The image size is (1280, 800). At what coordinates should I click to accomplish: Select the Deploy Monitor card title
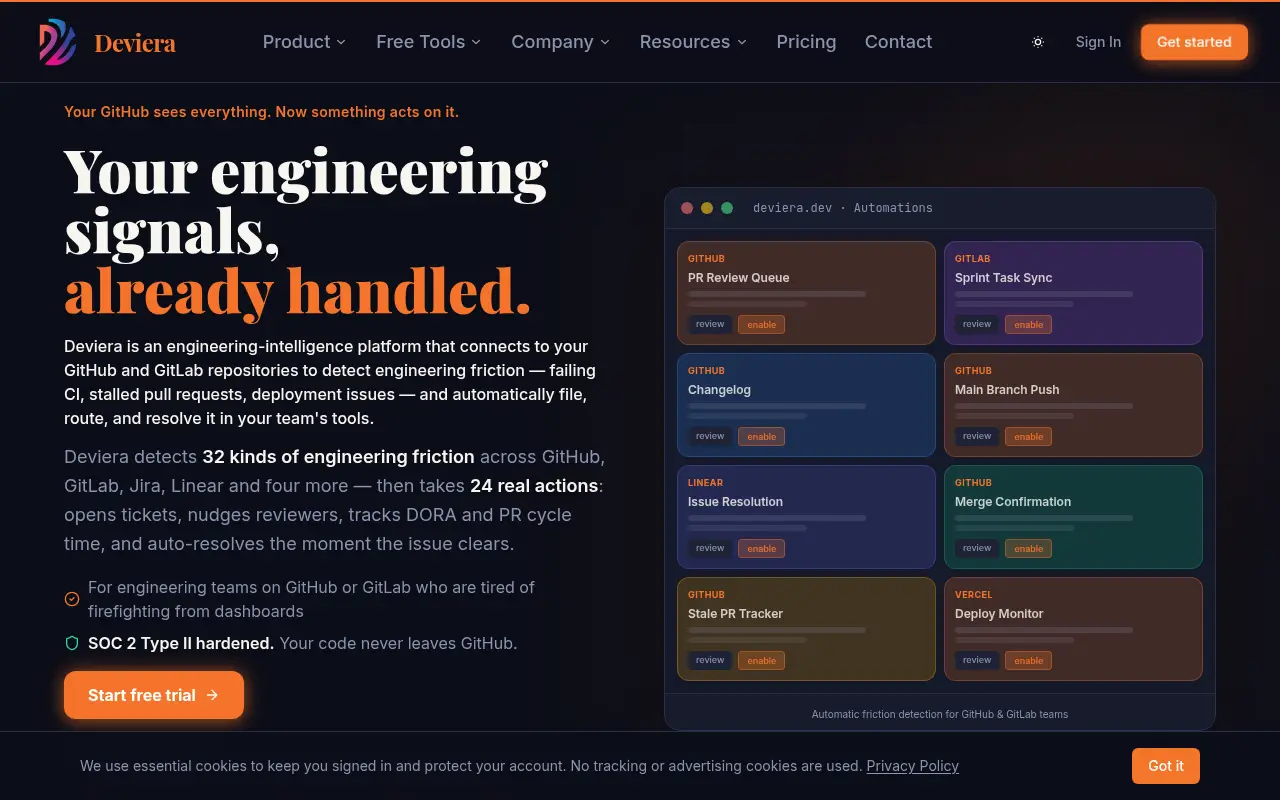point(999,614)
